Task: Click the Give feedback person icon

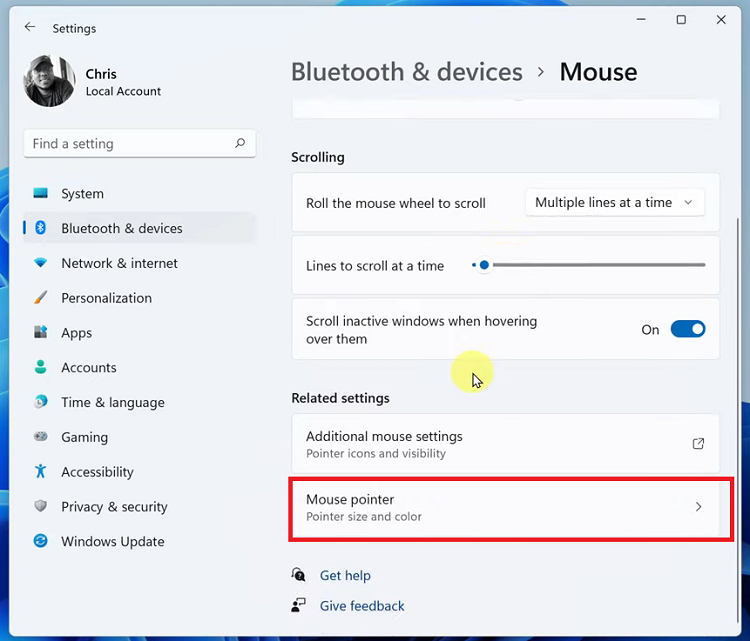Action: (x=298, y=605)
